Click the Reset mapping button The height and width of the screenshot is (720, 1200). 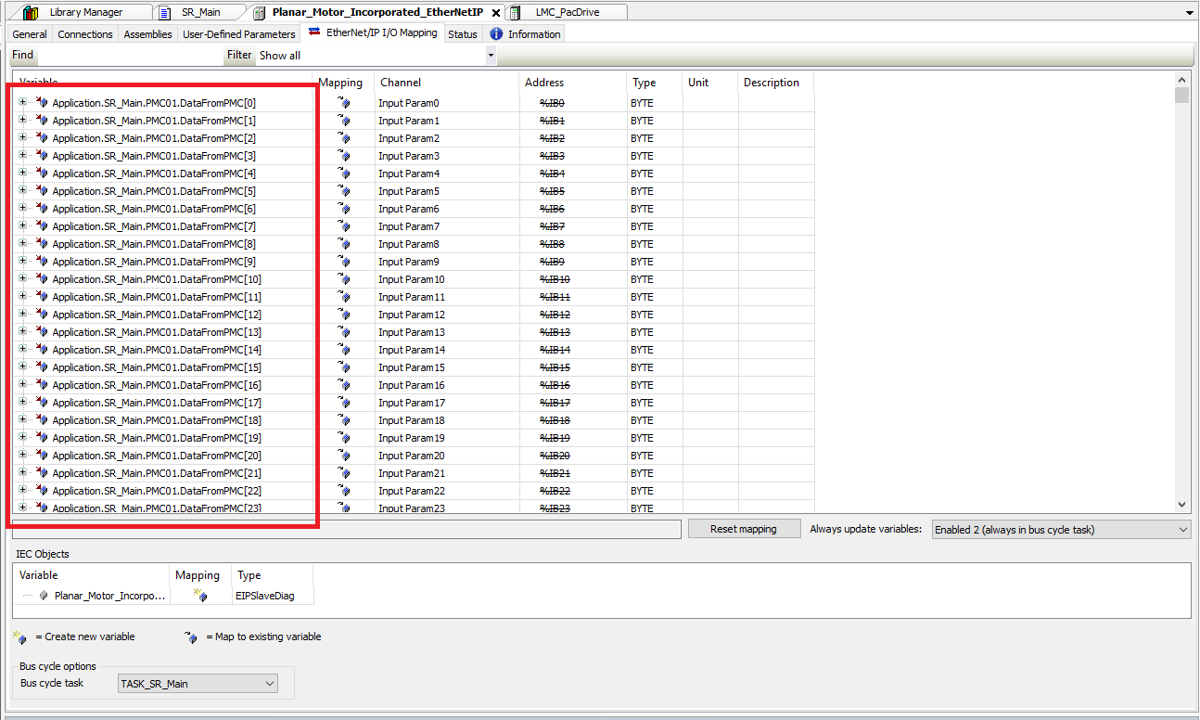(744, 529)
